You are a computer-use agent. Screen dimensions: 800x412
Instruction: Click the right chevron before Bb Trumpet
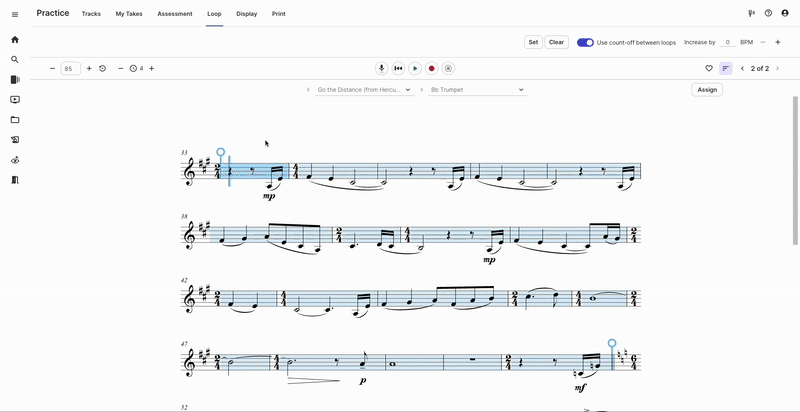421,90
